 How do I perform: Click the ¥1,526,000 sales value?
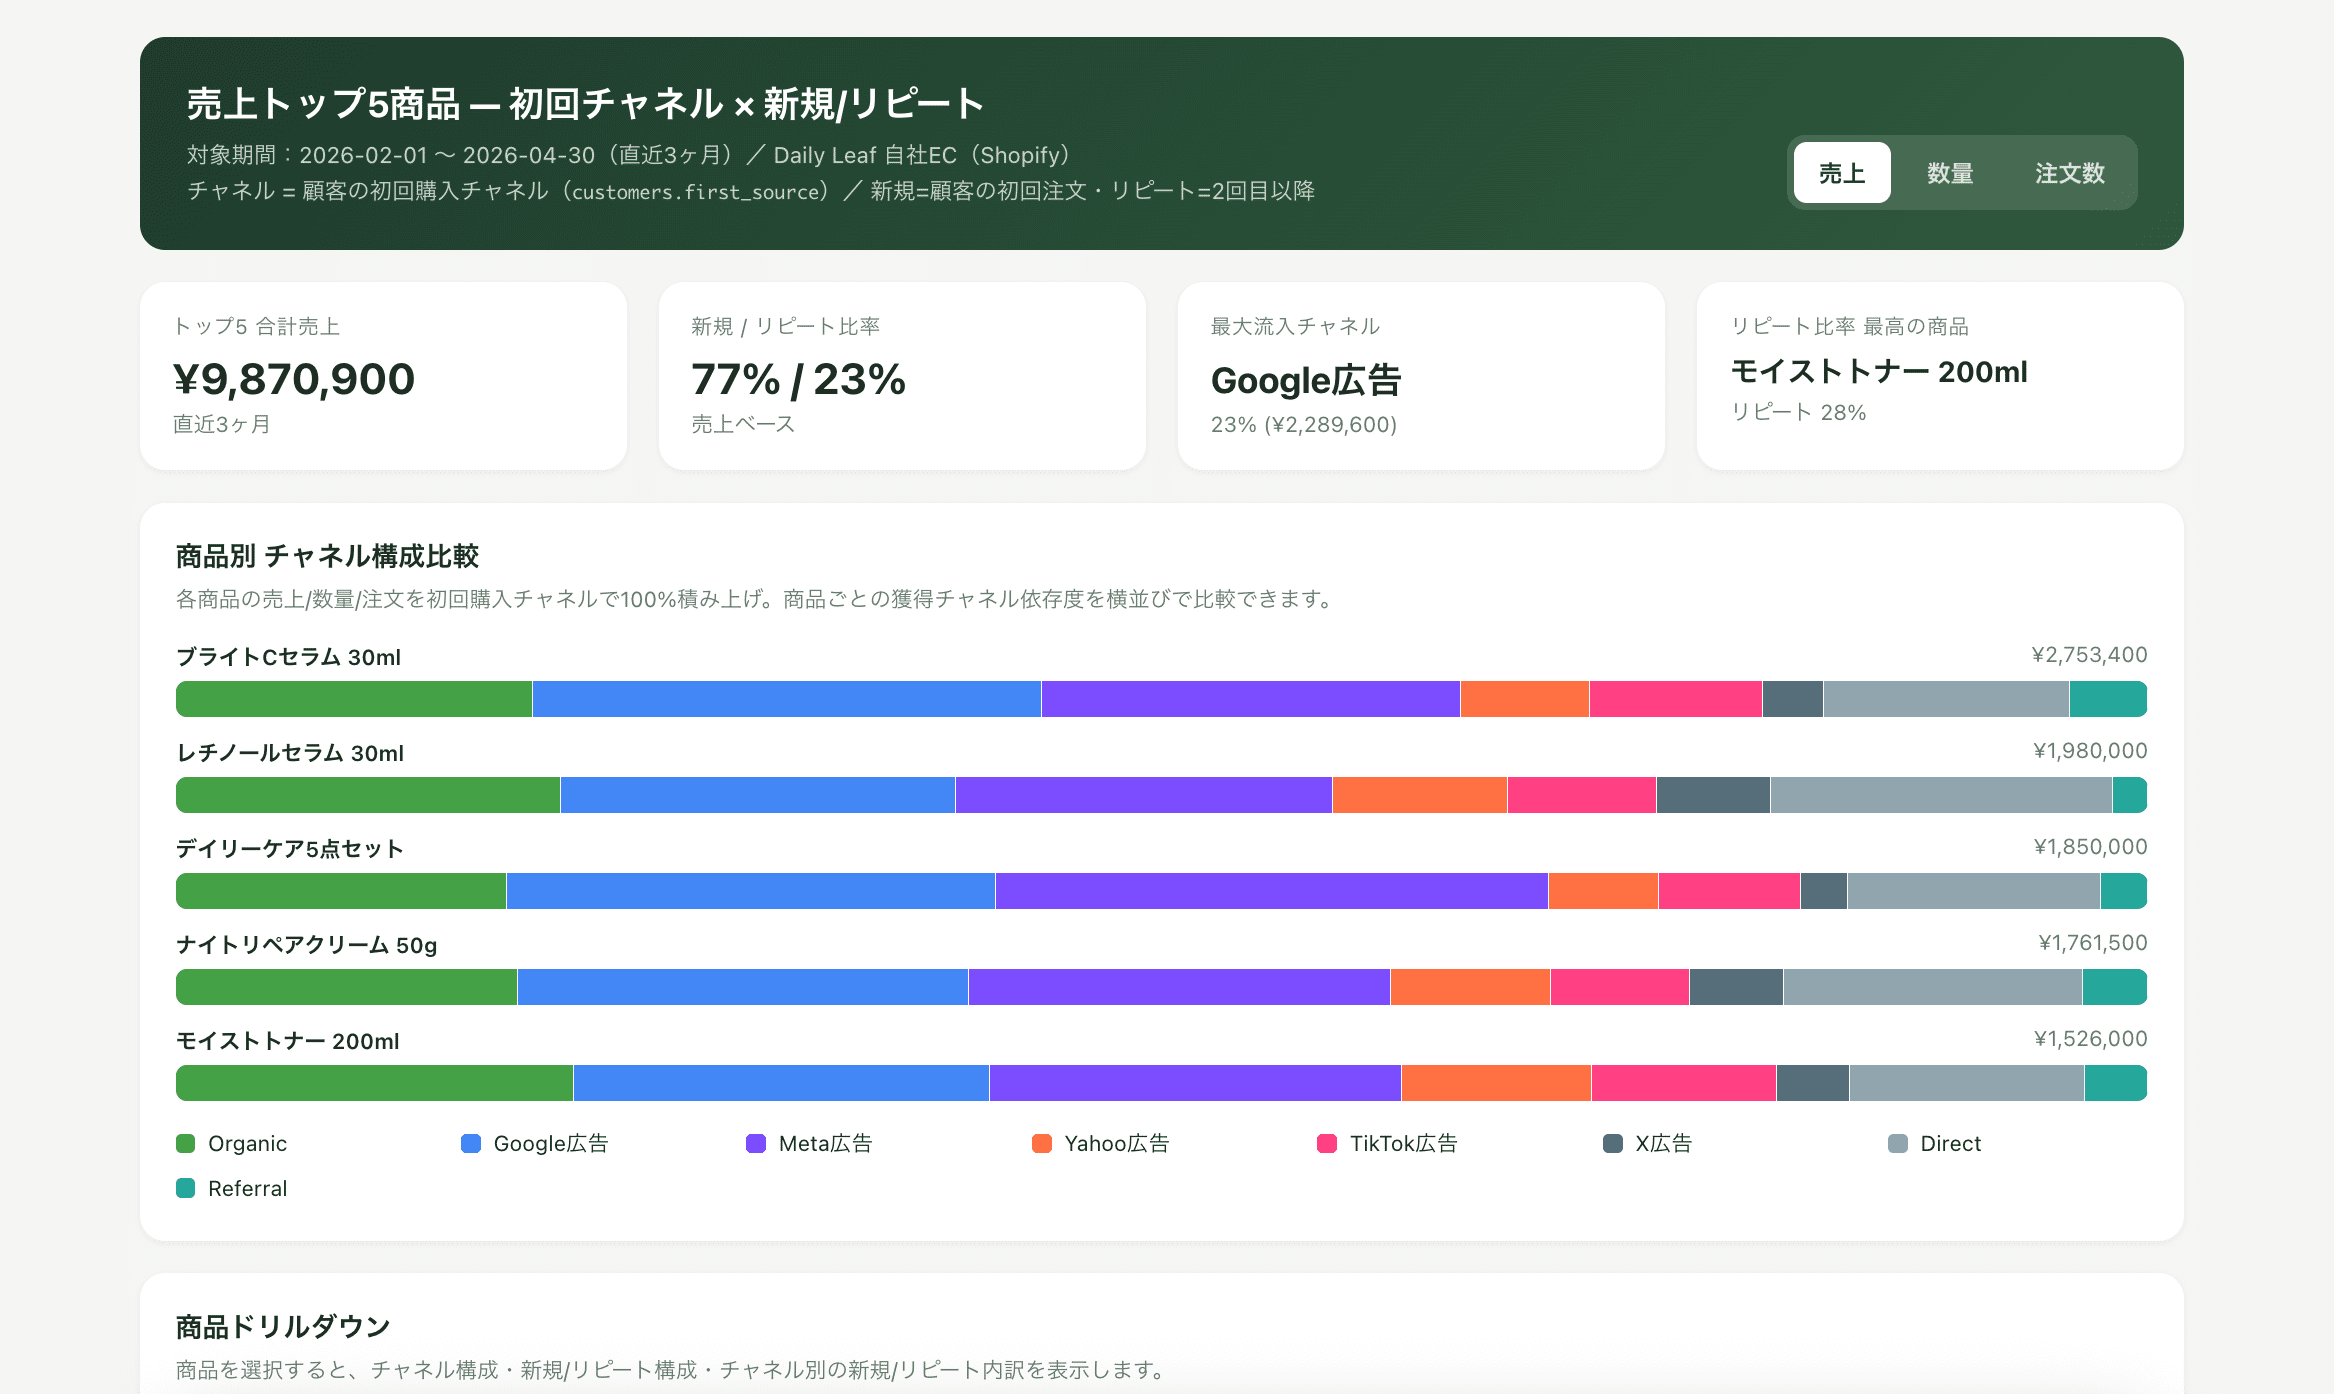click(x=2090, y=1039)
